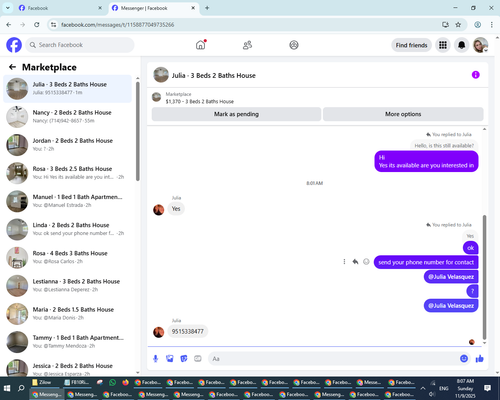Open Lestianna - 3 Beds 2 Baths House chat
The image size is (500, 400).
(x=67, y=286)
